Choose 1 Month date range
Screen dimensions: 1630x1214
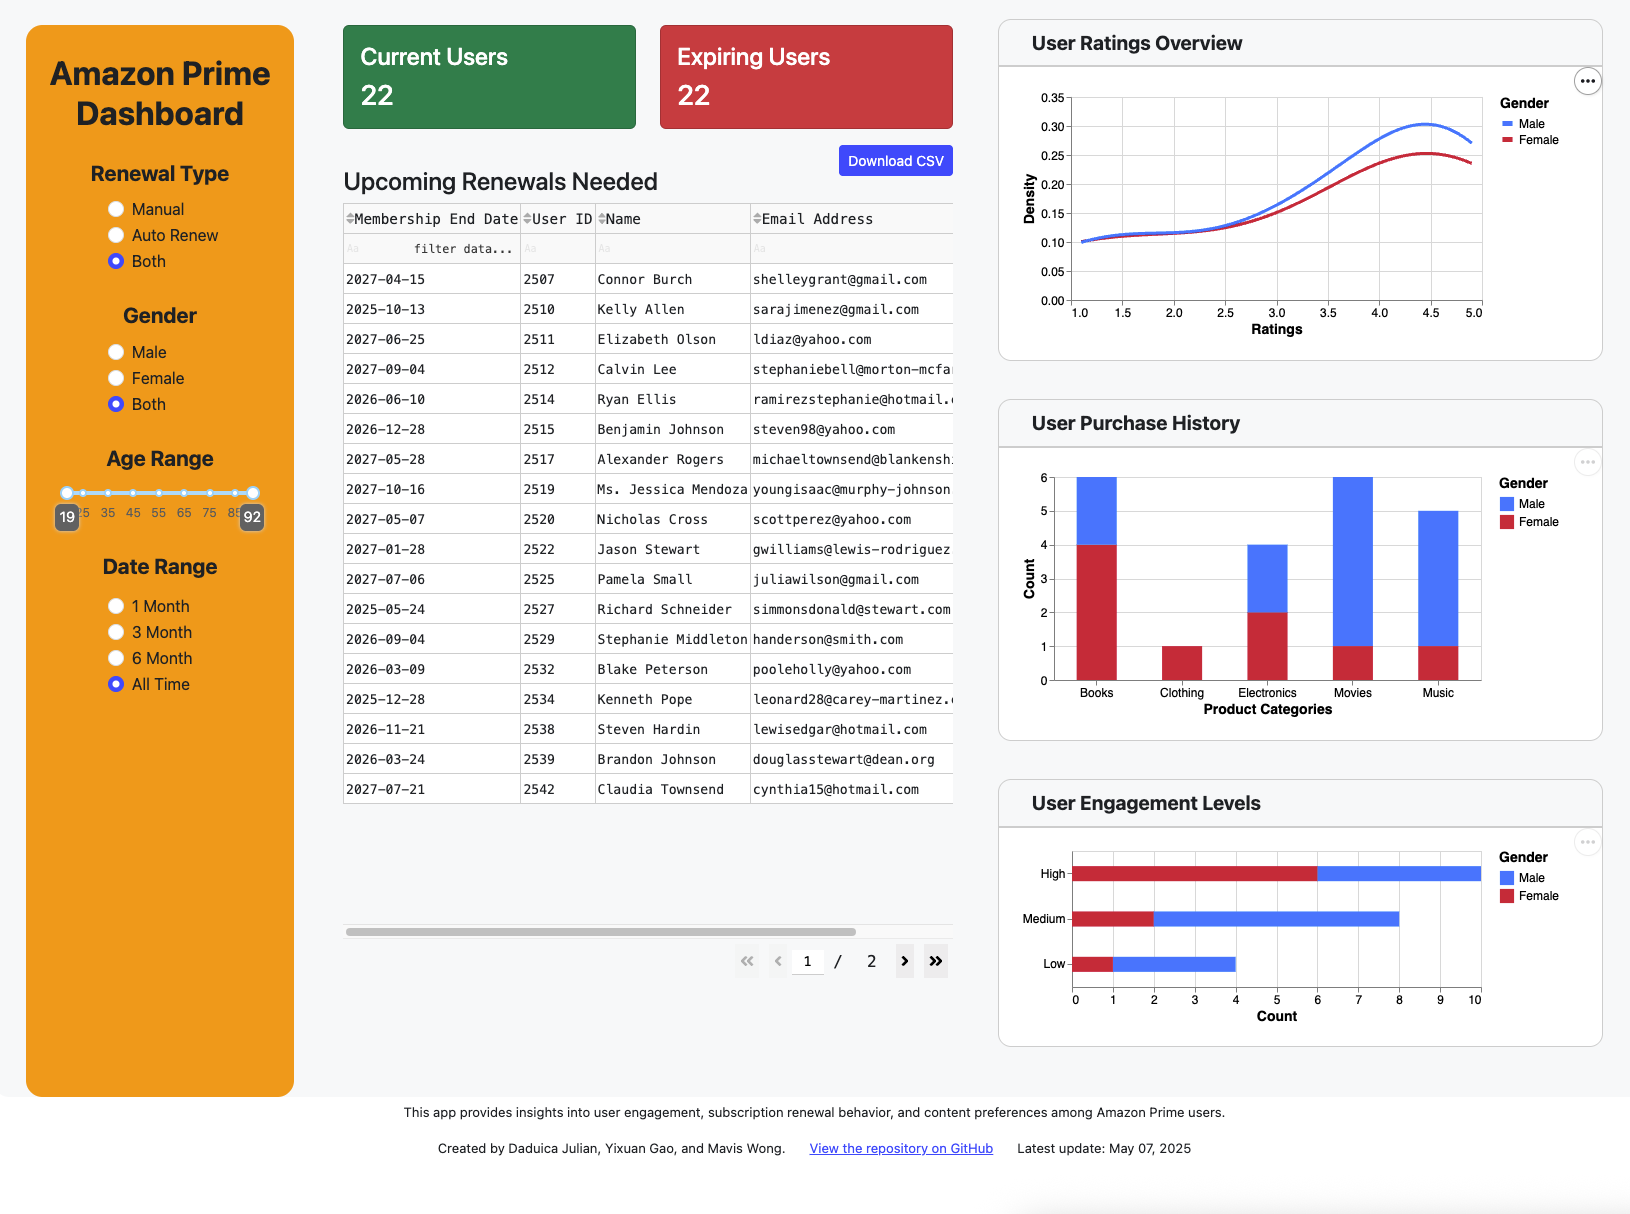coord(116,606)
